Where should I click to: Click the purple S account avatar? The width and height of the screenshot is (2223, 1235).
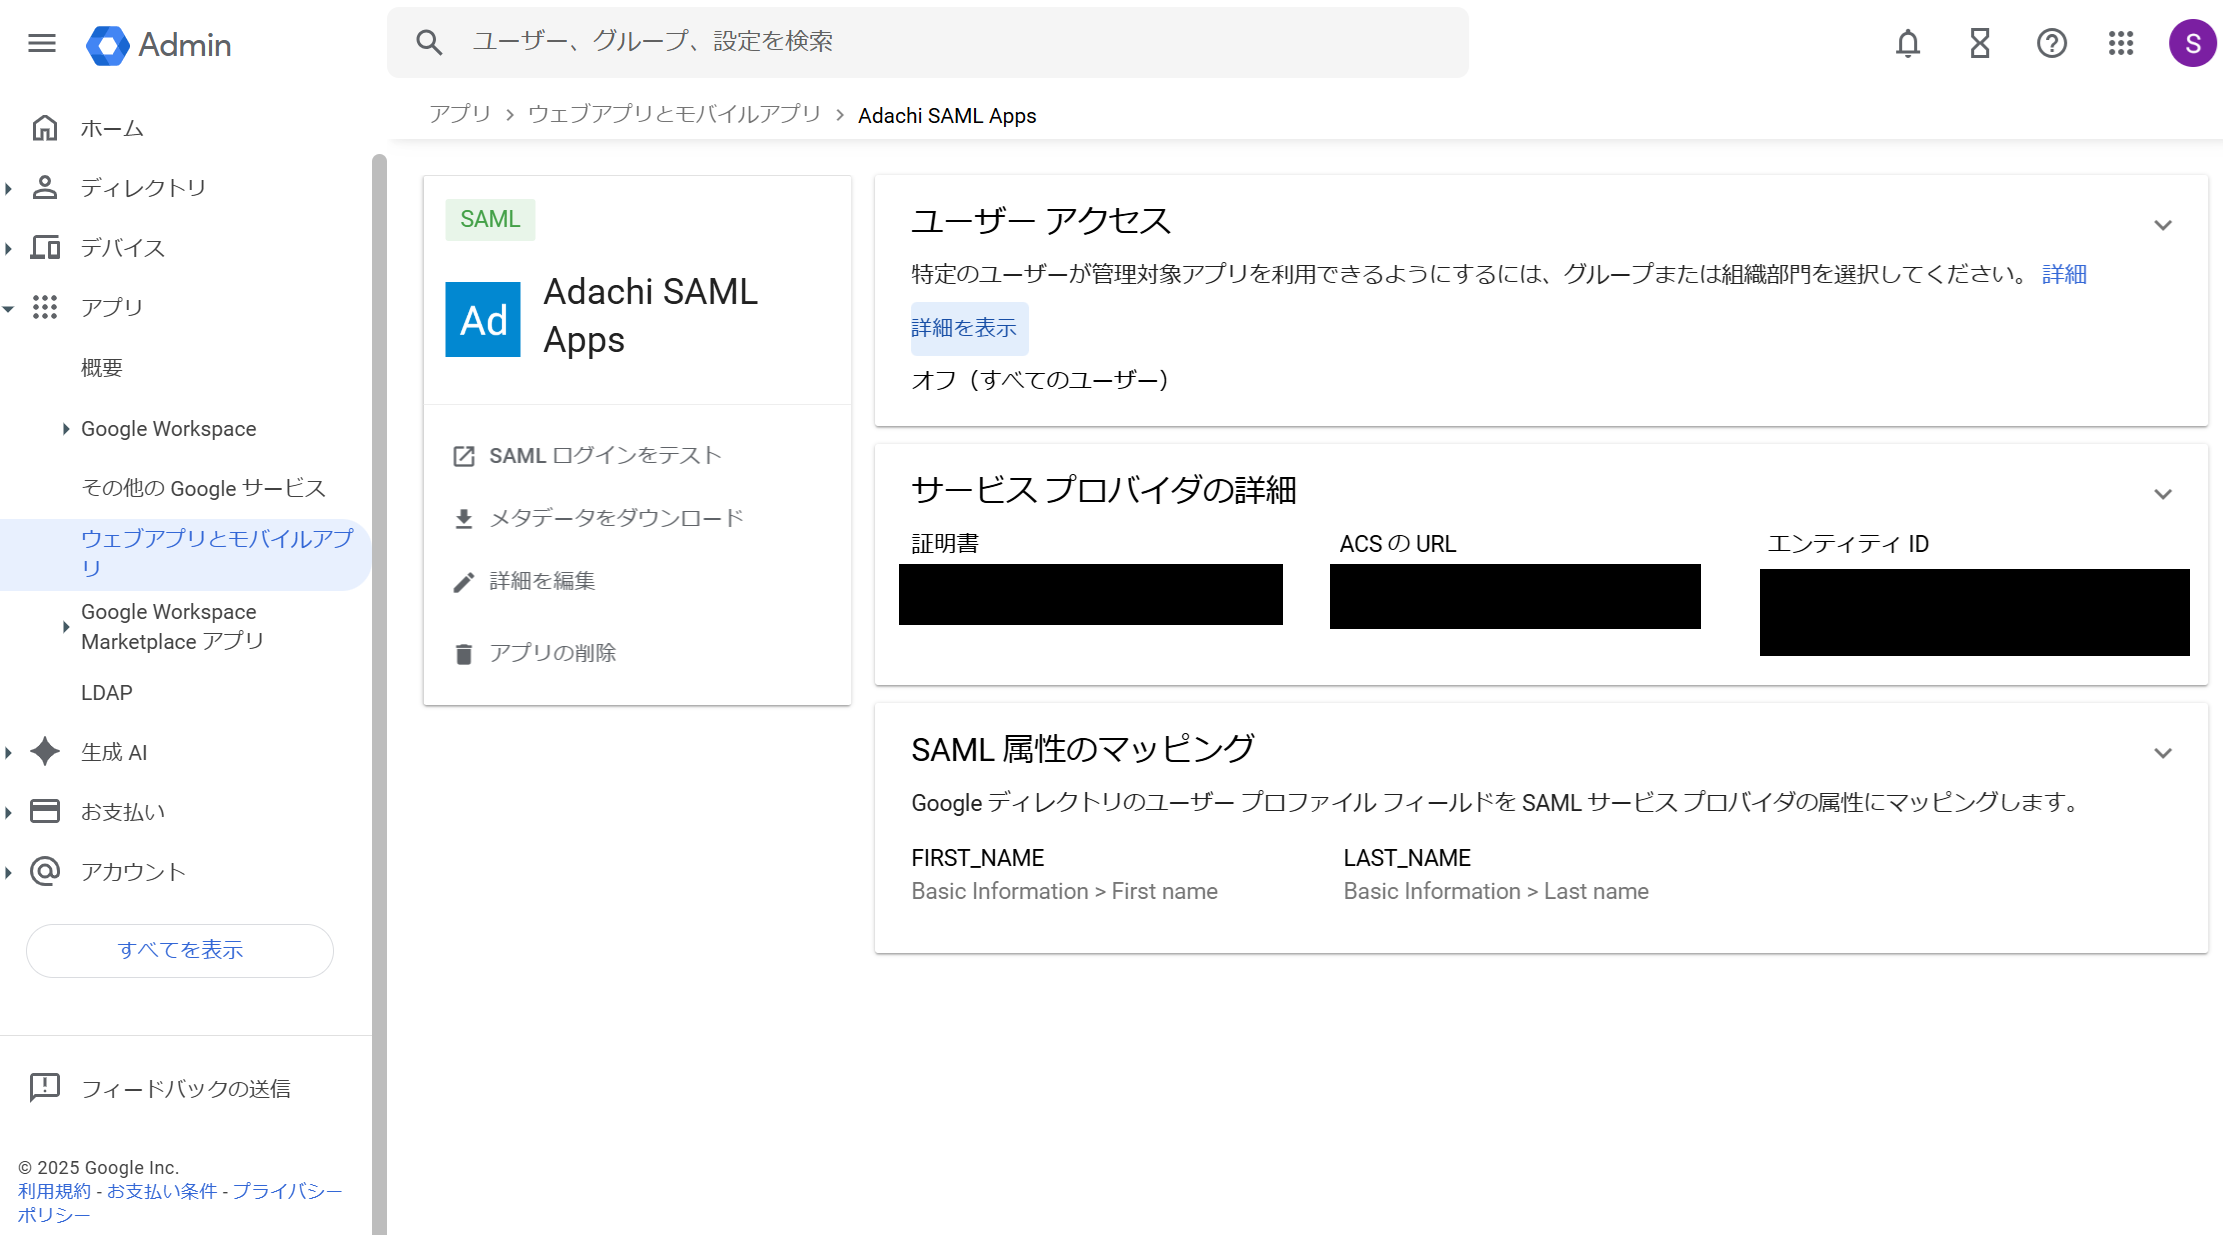point(2191,44)
